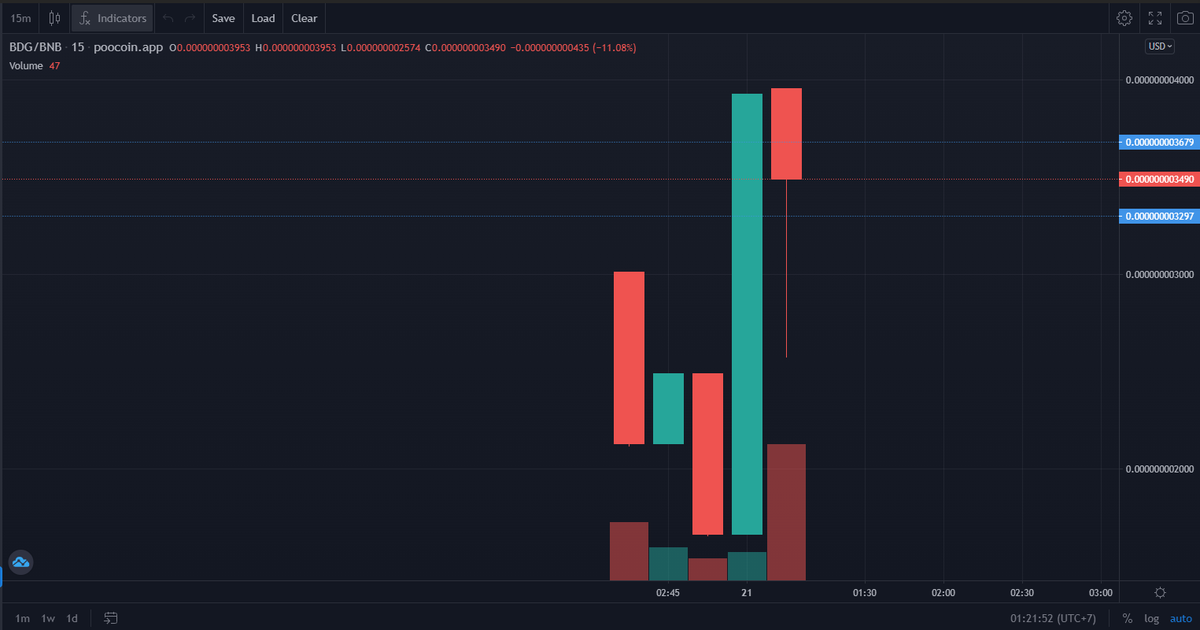Toggle auto scale mode

click(1180, 618)
